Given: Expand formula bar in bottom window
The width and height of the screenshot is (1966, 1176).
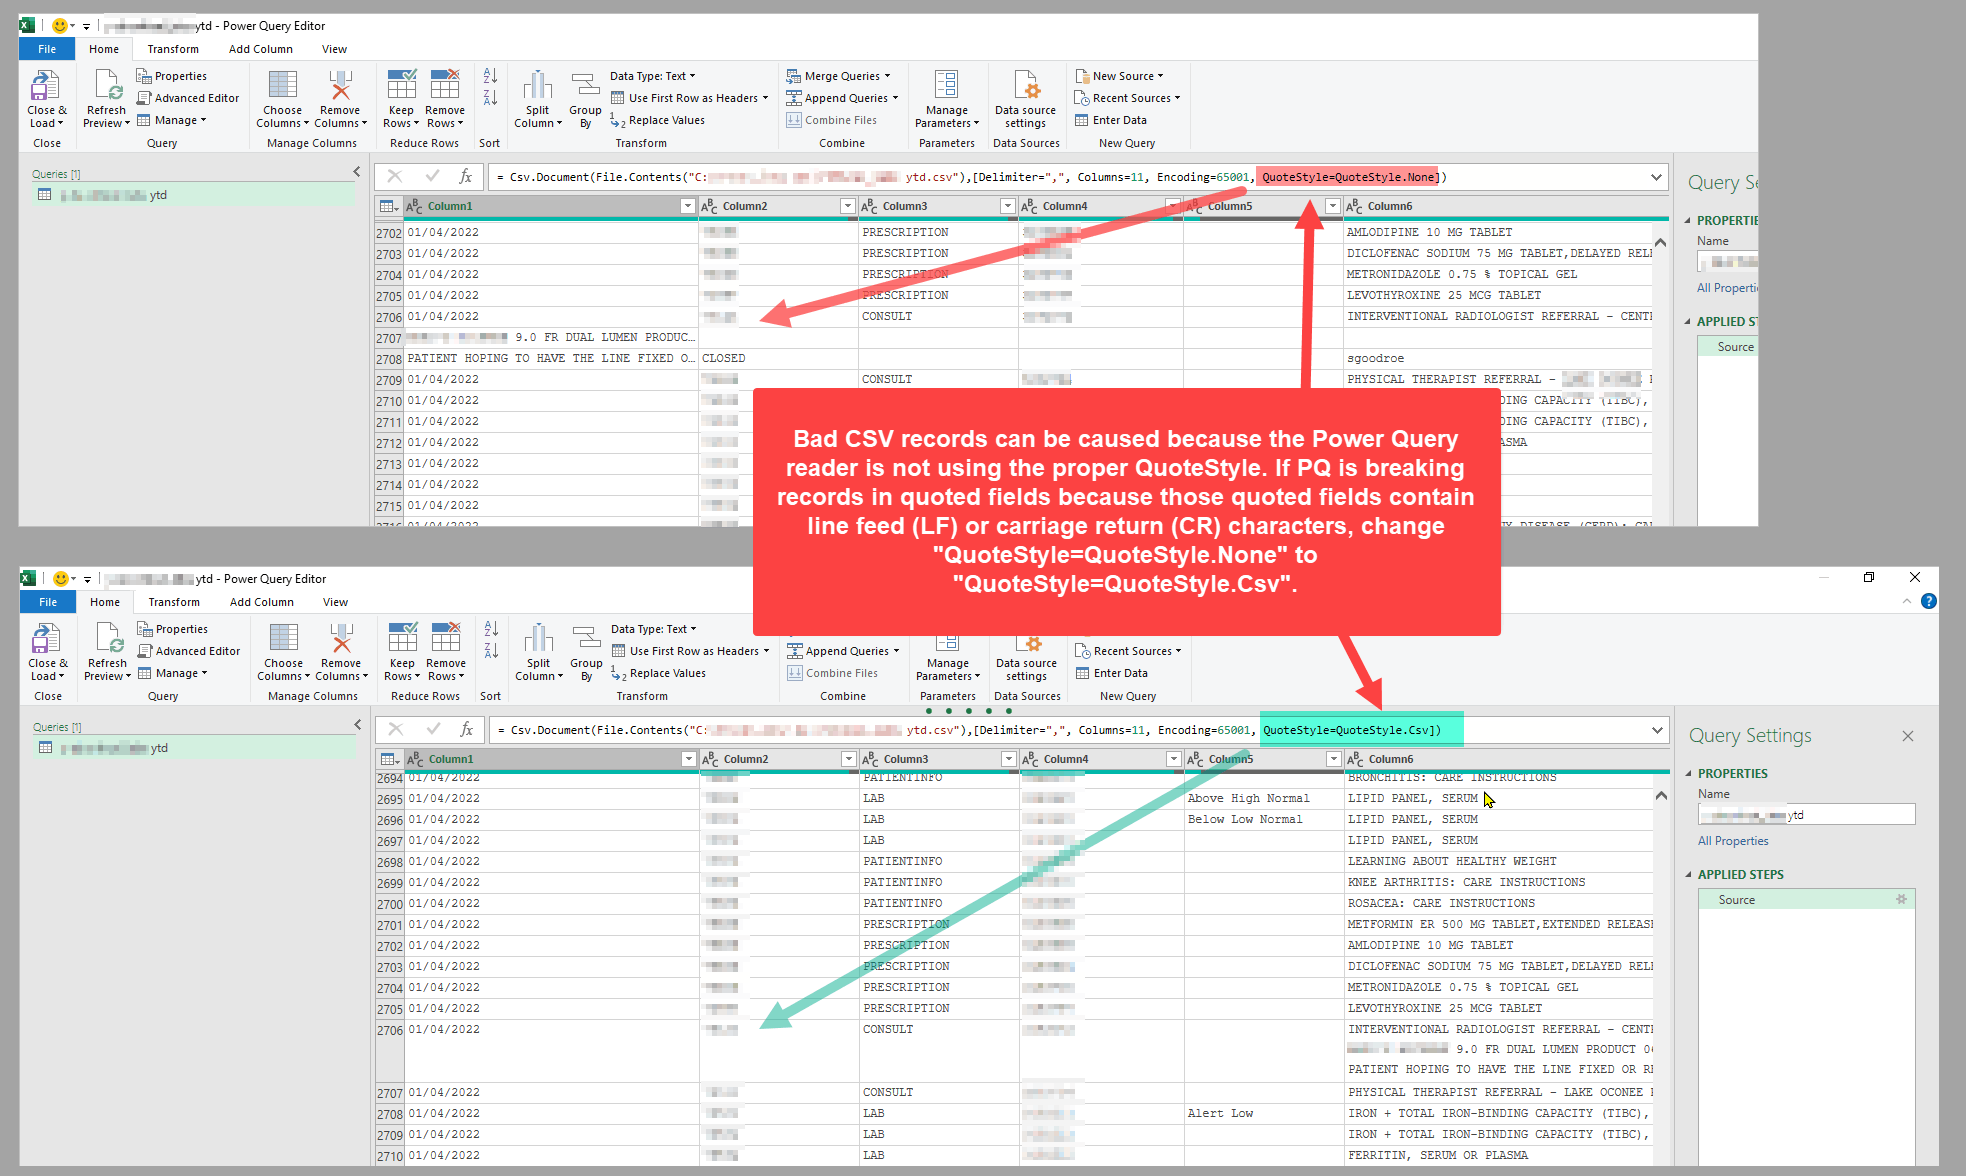Looking at the screenshot, I should coord(1657,730).
